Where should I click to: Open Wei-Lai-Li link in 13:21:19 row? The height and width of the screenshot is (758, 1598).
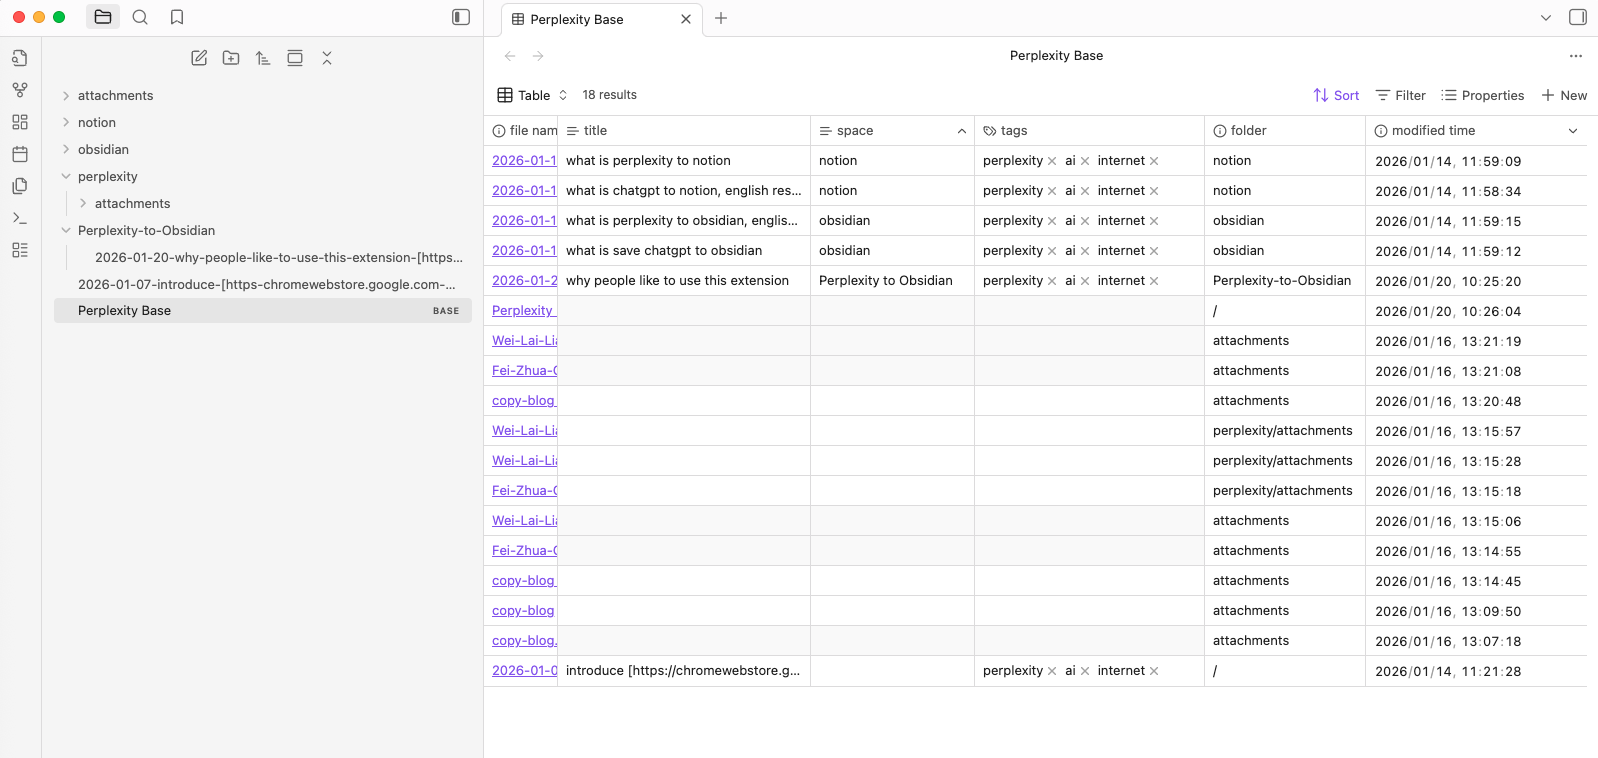click(524, 340)
